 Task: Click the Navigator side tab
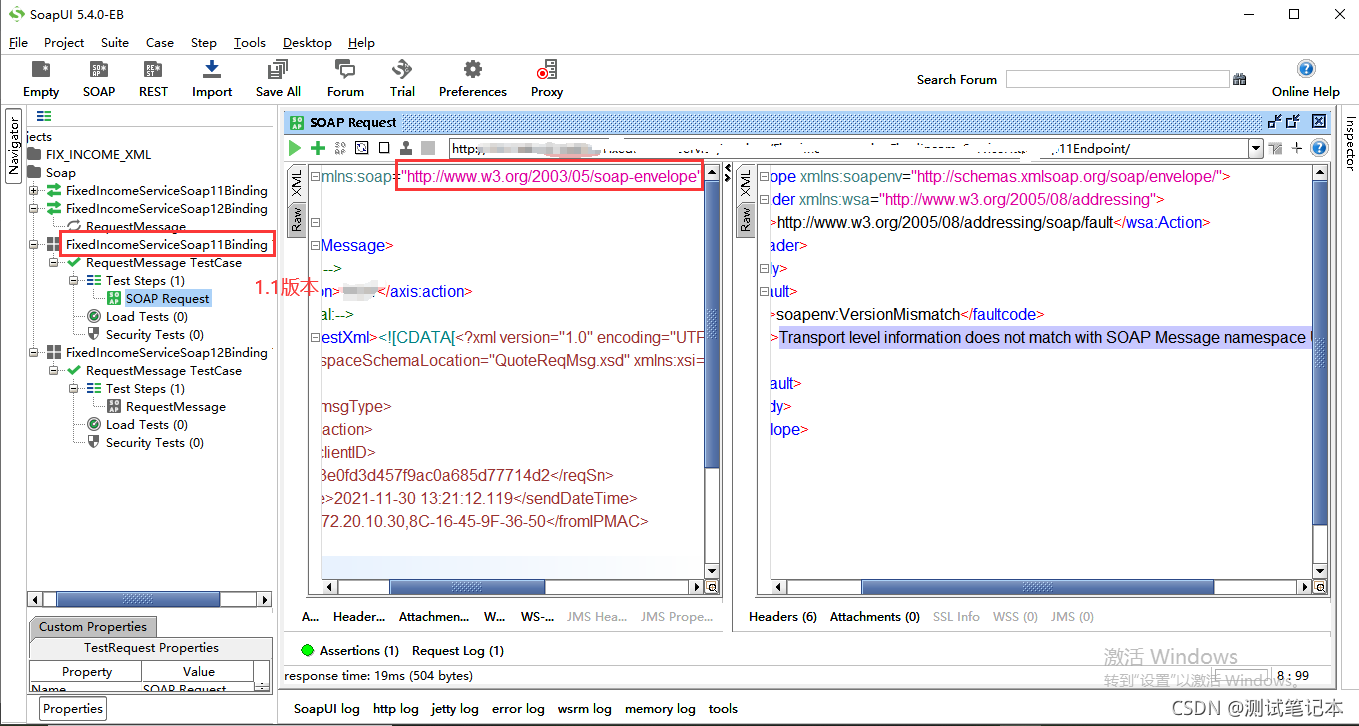point(14,145)
